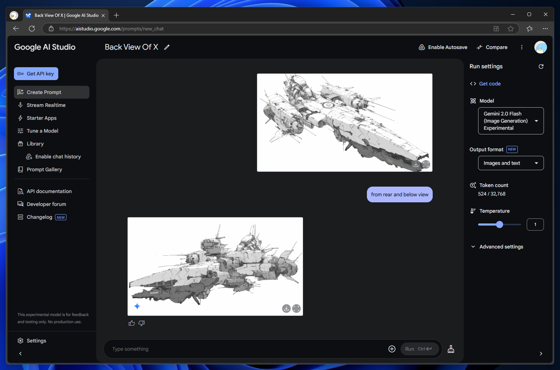Click the clear chat icon near Run
The image size is (560, 370).
451,349
